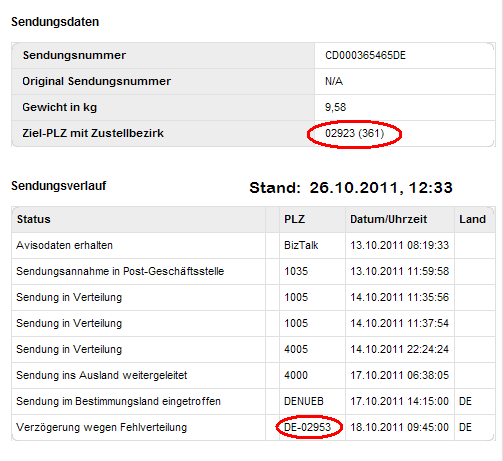Click the Original Sendungsnummer N/A value

[334, 81]
